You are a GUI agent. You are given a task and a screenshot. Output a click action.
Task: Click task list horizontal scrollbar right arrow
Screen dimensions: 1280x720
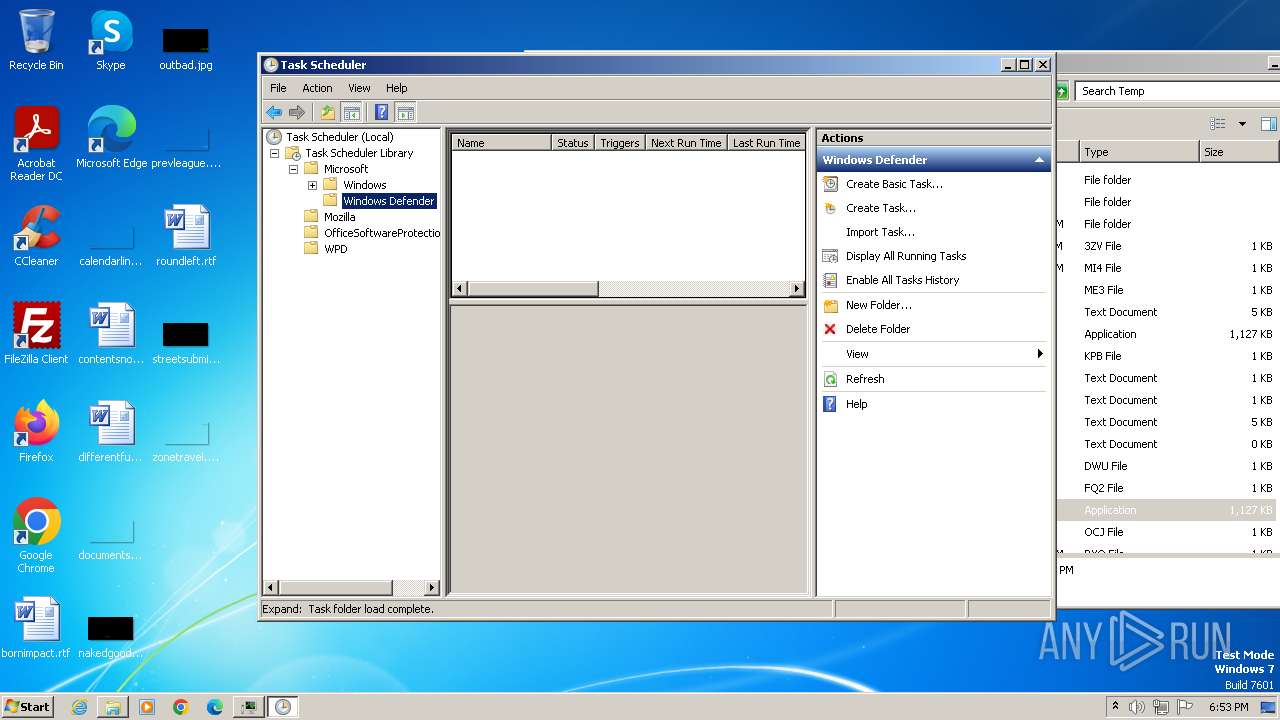tap(797, 289)
